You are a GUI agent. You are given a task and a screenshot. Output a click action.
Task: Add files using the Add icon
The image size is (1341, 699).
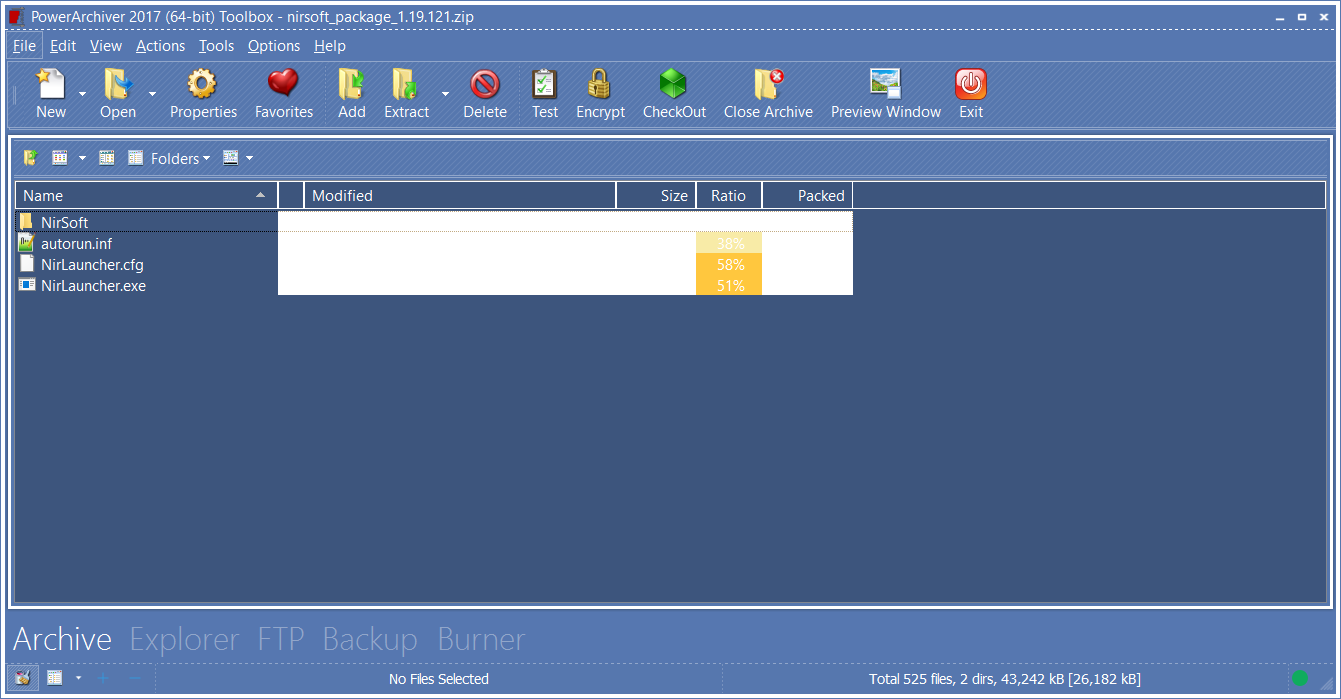351,84
